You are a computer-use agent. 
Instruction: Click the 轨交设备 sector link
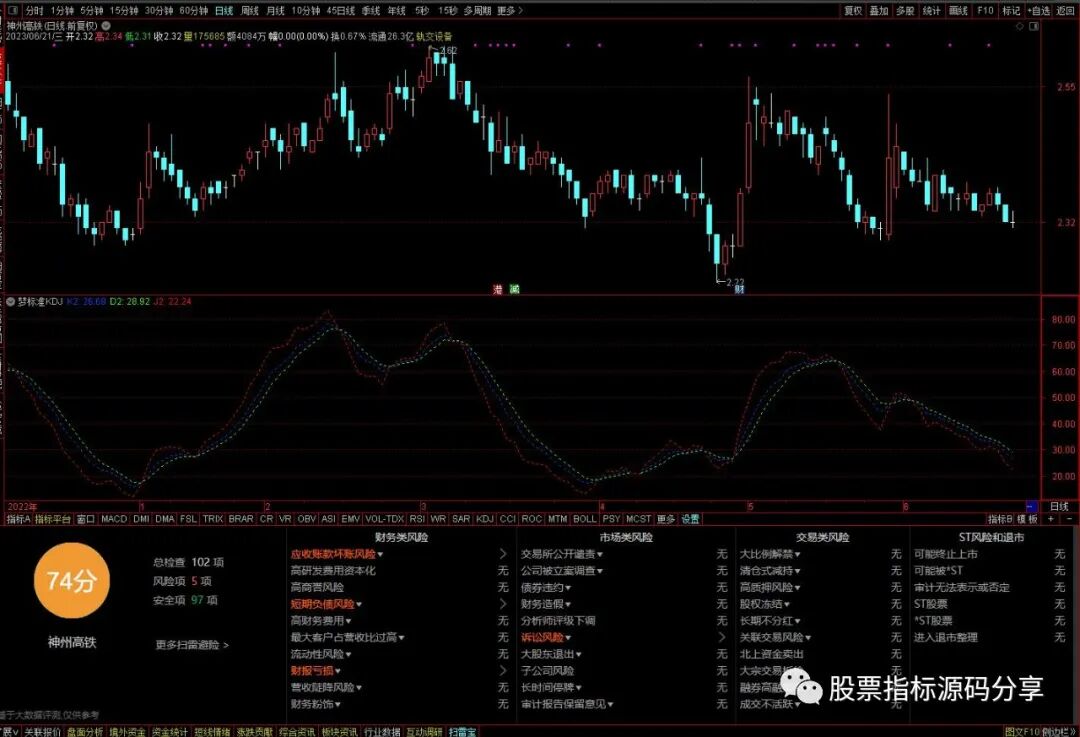(434, 36)
